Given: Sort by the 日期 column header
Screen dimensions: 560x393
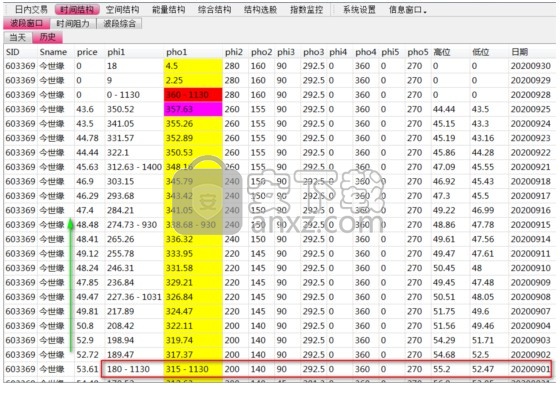Looking at the screenshot, I should tap(519, 52).
